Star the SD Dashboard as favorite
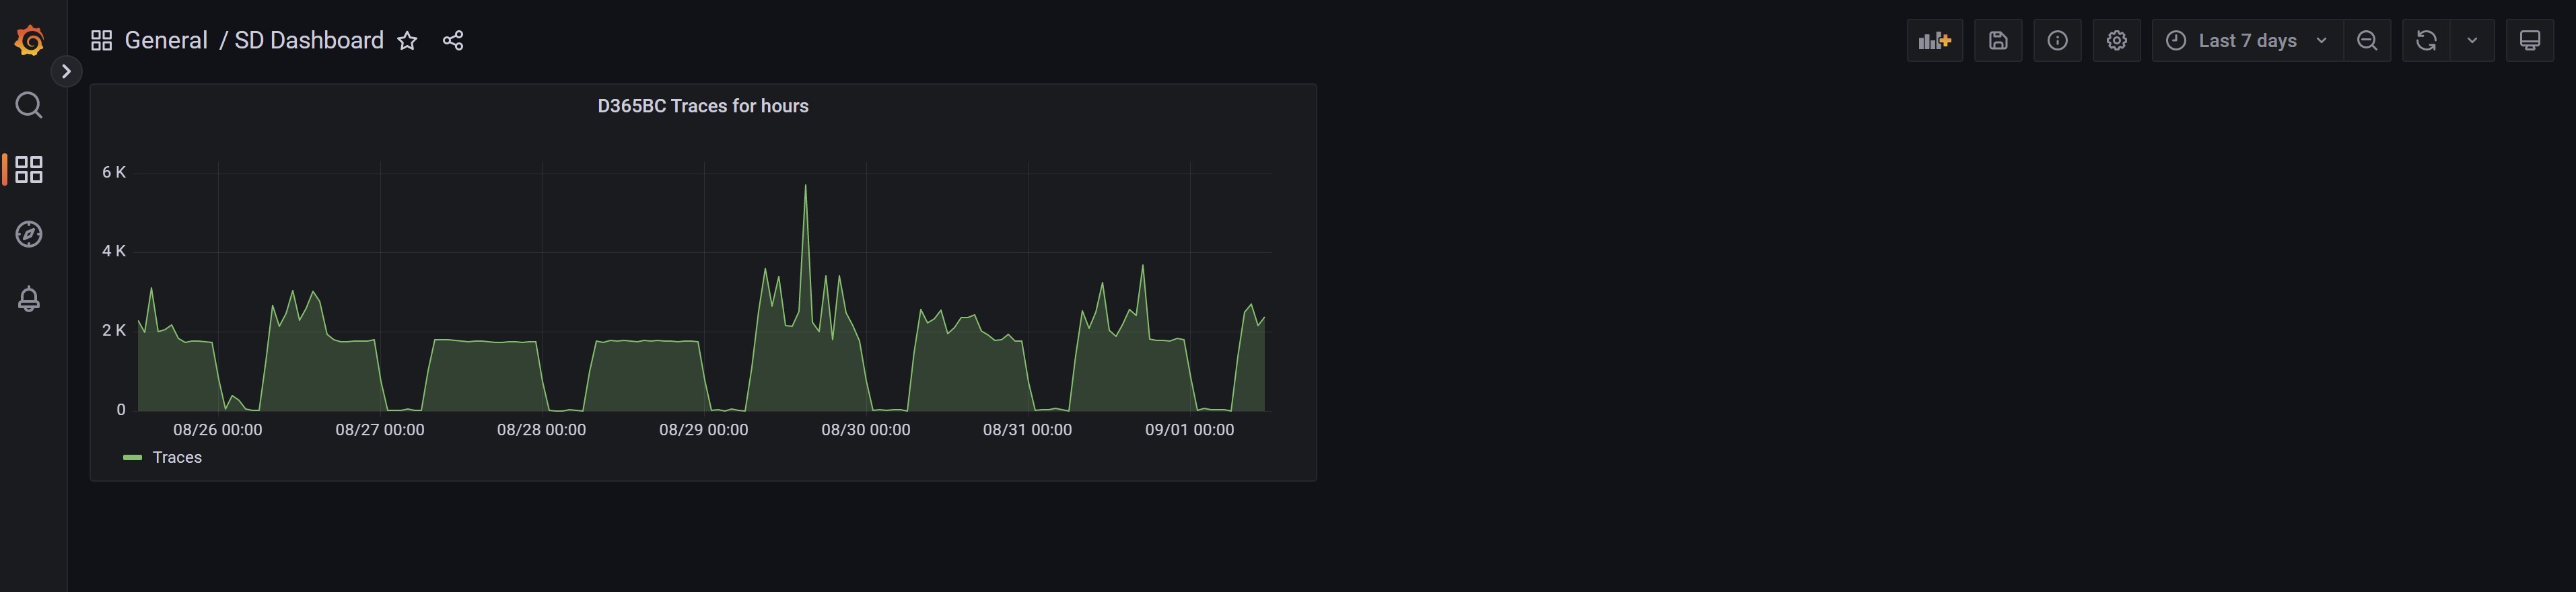Viewport: 2576px width, 592px height. 407,41
